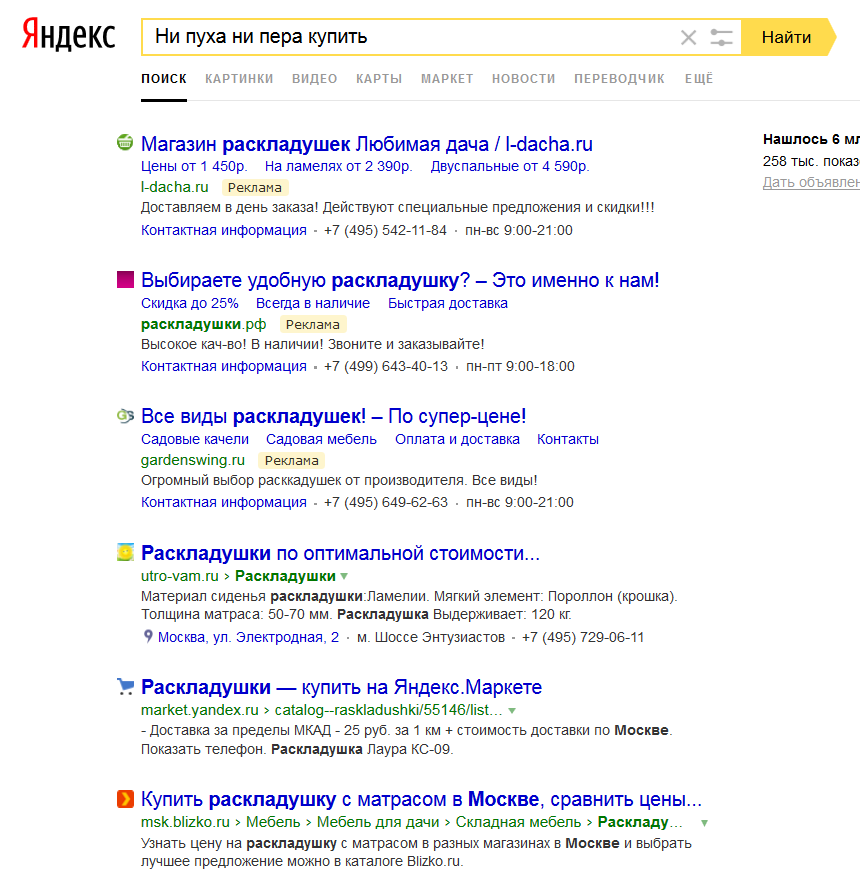Click the раскладушки.рф URL
Viewport: 860px width, 880px height.
coord(203,324)
